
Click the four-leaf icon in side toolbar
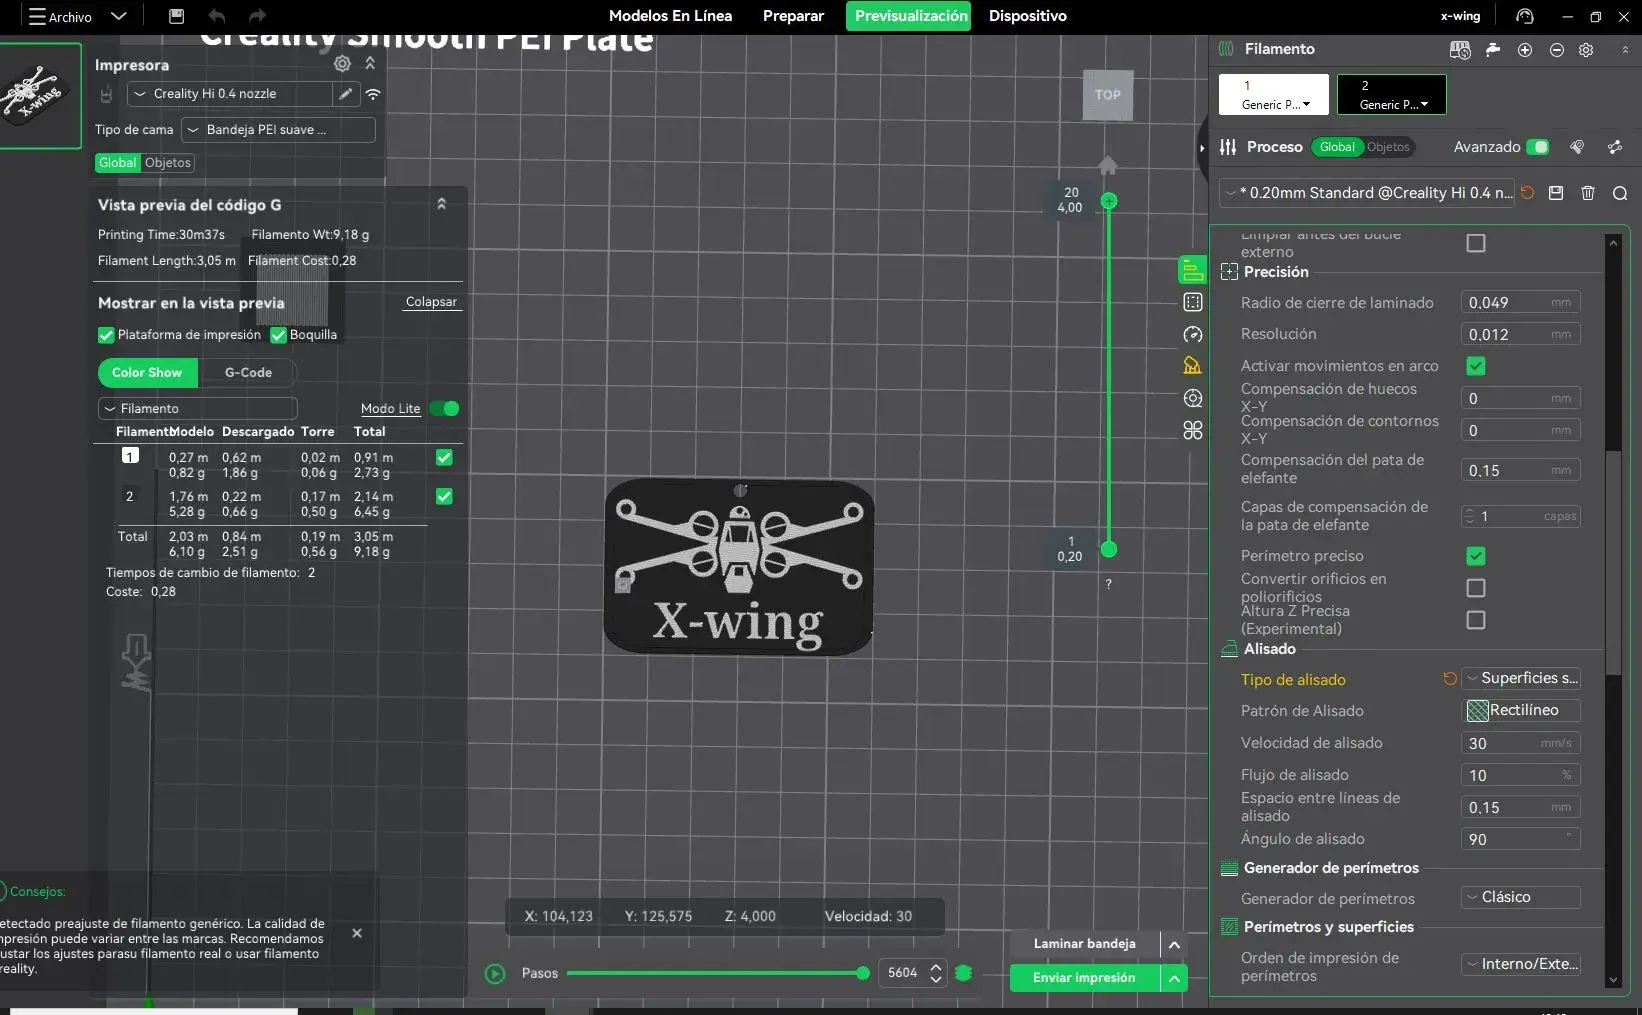[1193, 430]
